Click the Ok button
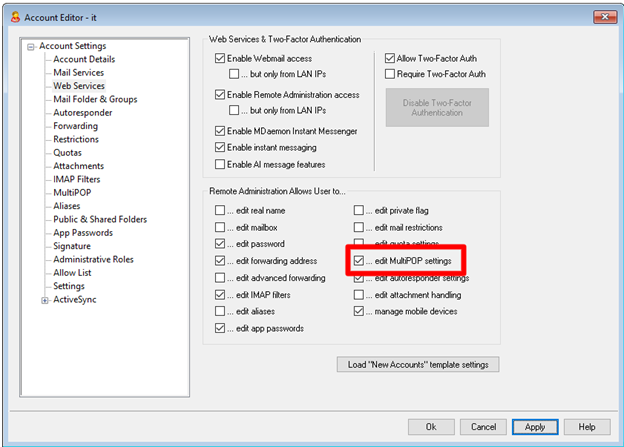Screen dimensions: 624x447 click(430, 427)
